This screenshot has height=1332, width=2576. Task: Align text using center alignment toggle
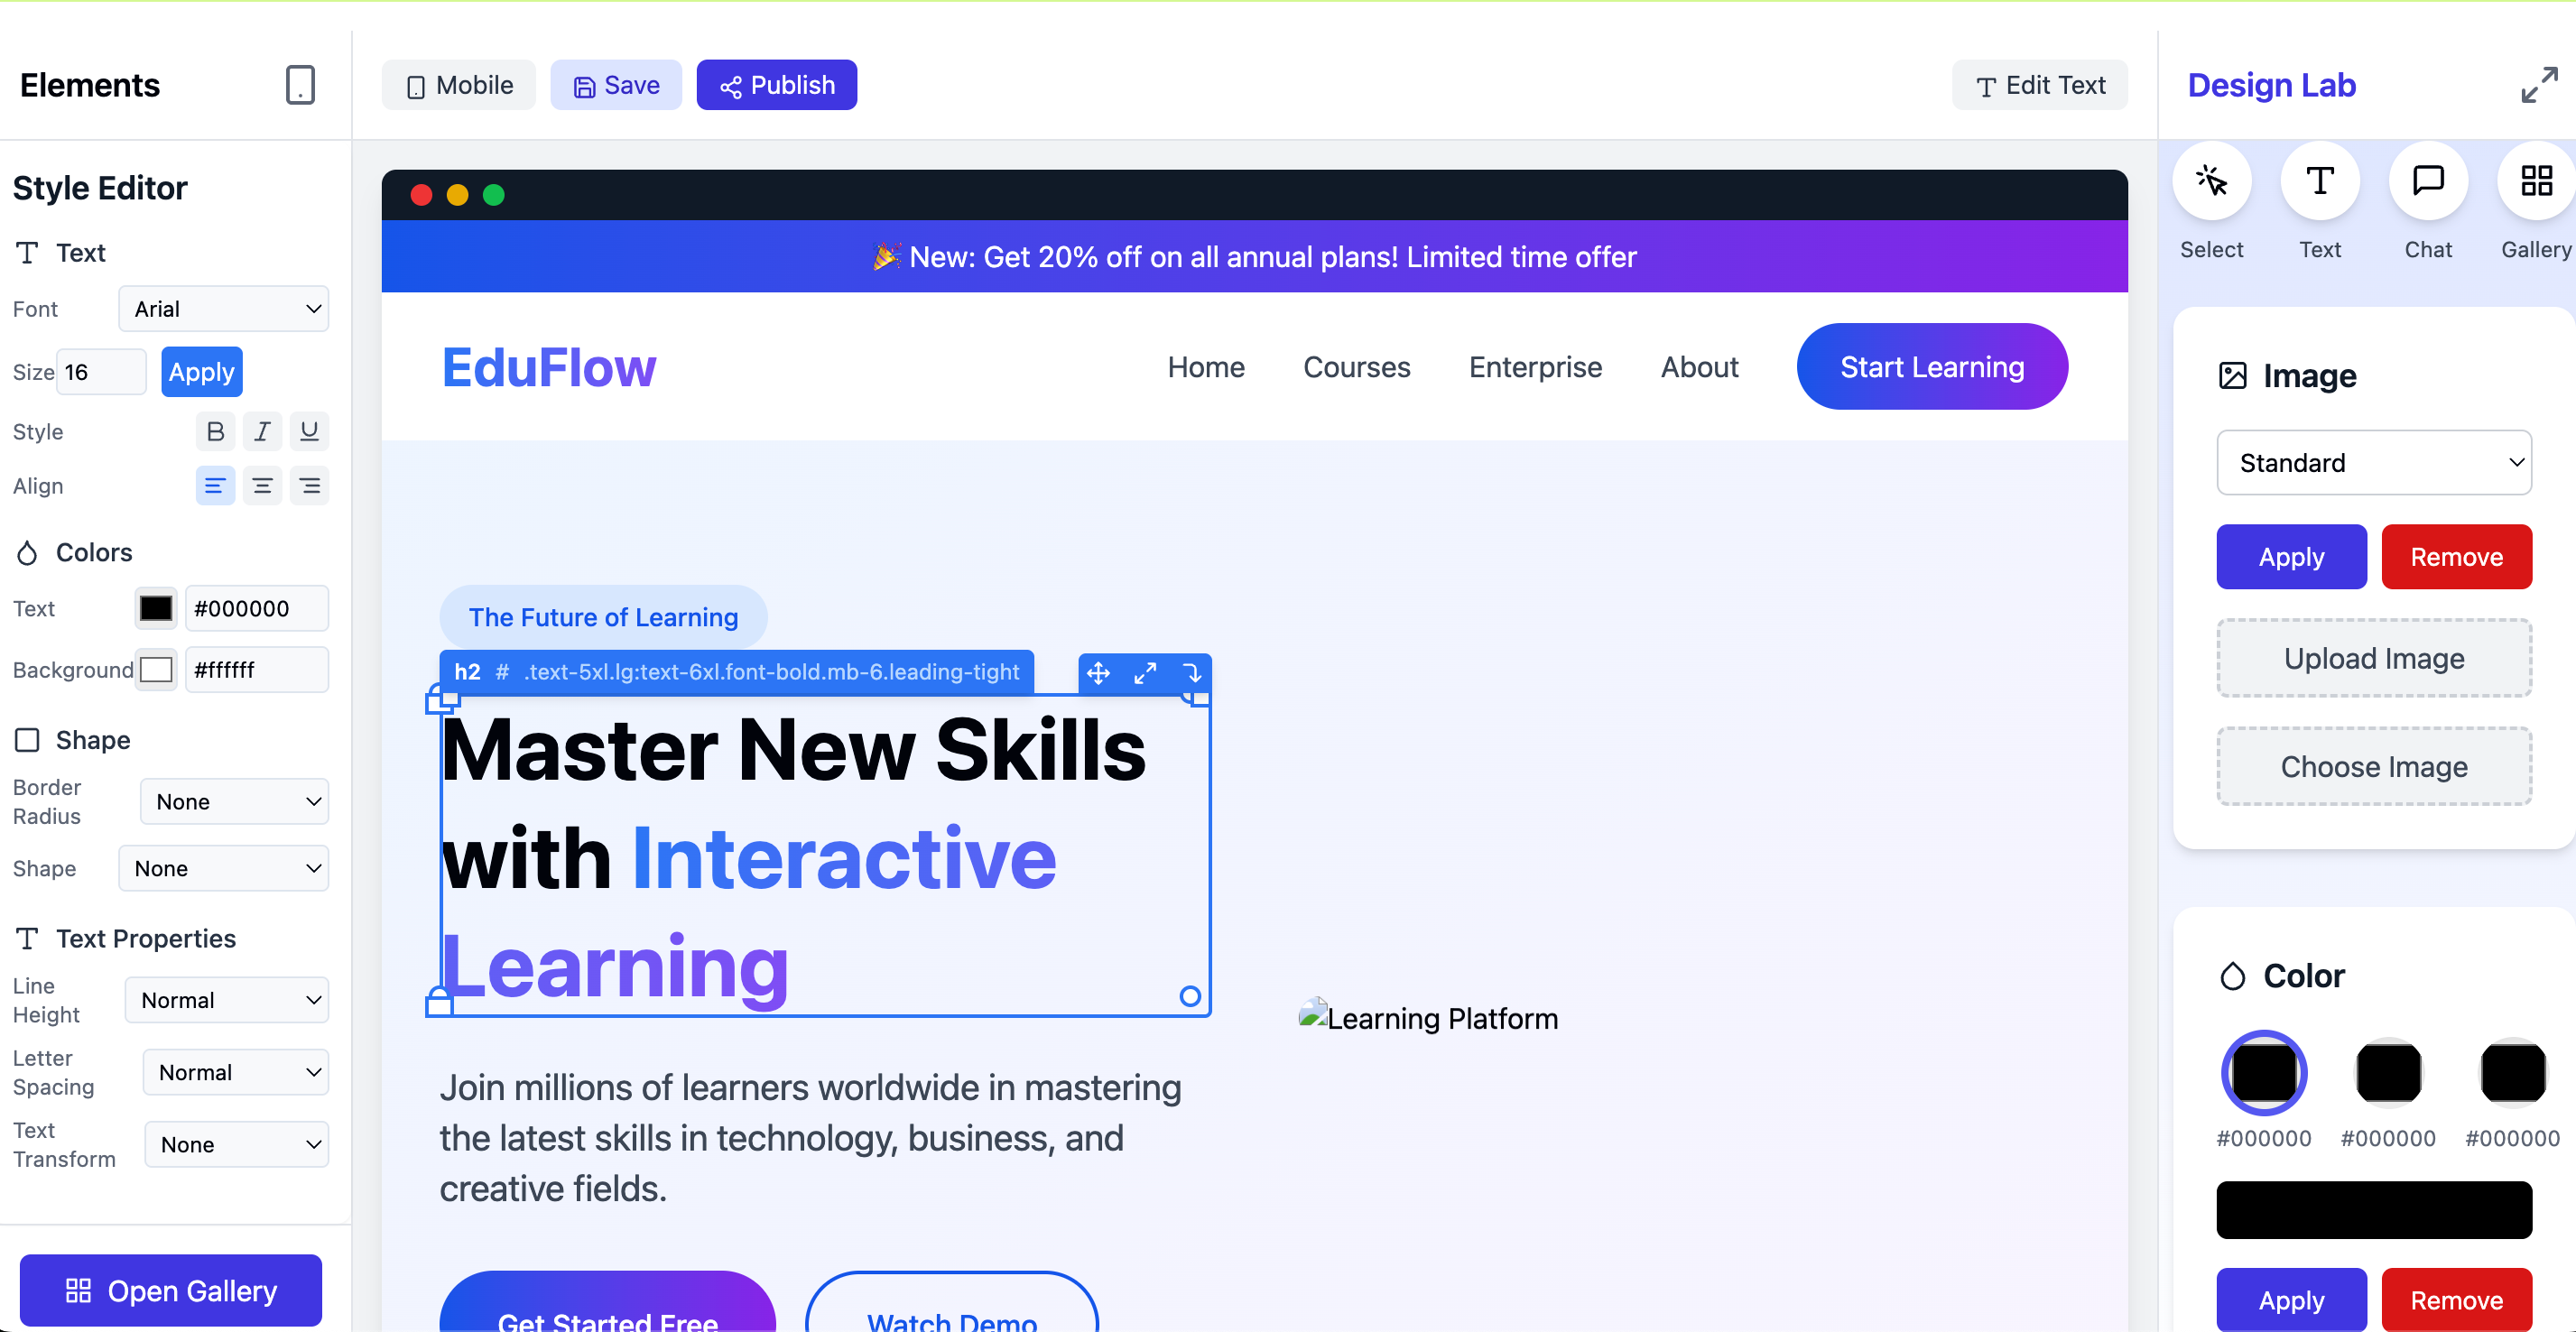click(x=262, y=486)
